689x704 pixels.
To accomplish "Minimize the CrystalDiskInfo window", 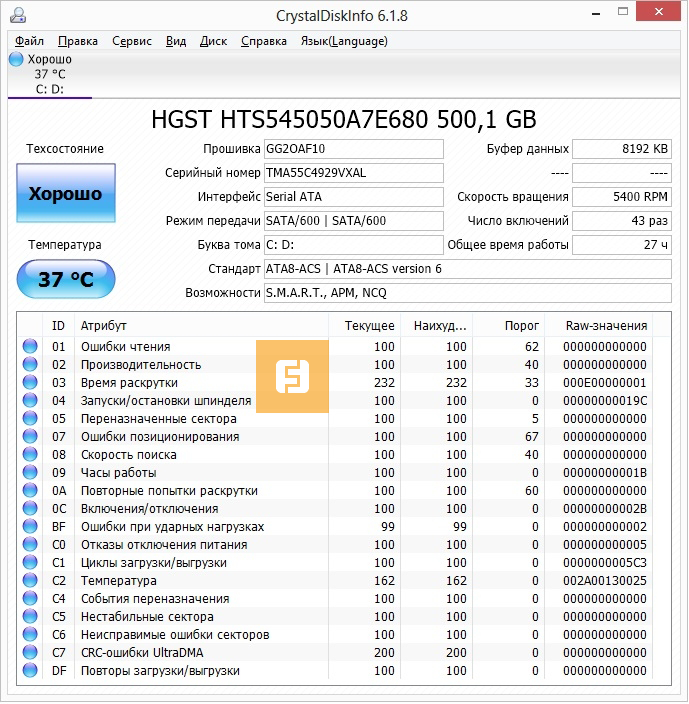I will [x=596, y=13].
